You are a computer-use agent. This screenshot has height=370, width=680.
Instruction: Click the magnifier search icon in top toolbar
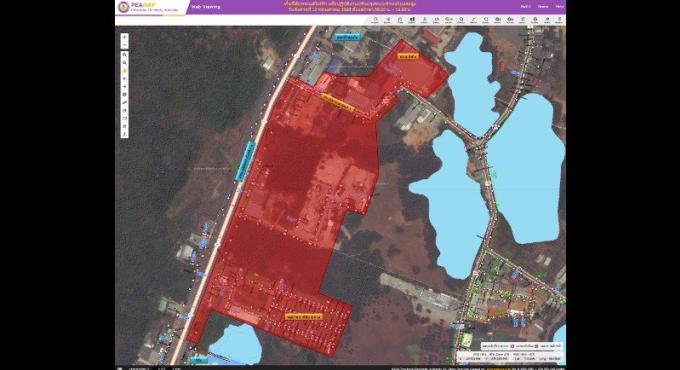[461, 20]
